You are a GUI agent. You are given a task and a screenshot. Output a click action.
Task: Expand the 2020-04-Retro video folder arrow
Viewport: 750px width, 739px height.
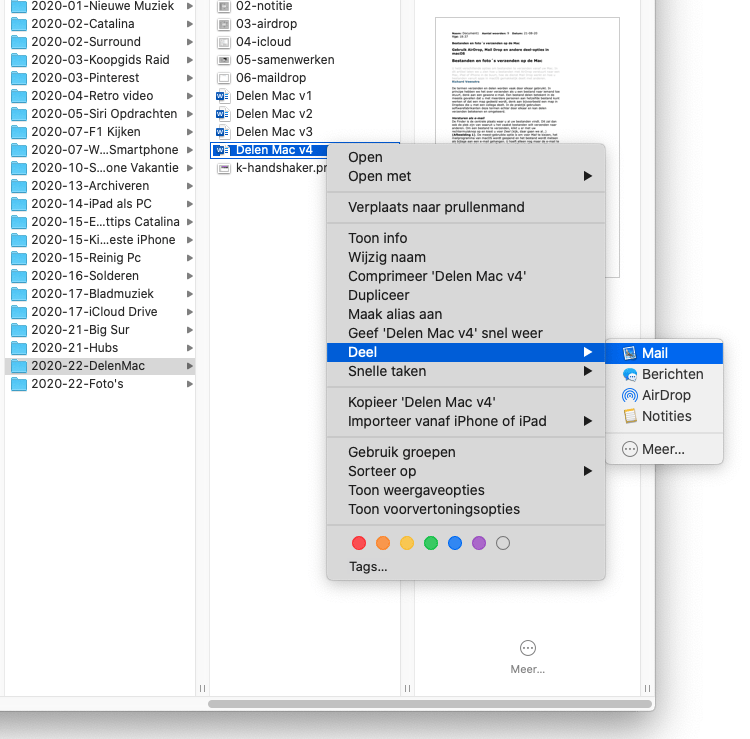click(189, 96)
